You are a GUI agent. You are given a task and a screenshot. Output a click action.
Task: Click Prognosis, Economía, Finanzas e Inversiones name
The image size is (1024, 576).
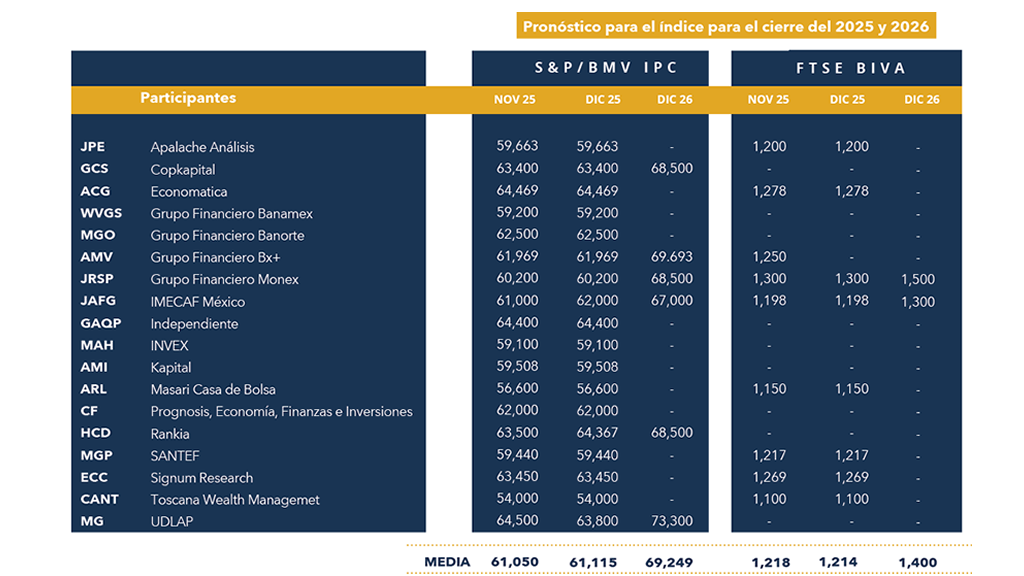[x=281, y=411]
